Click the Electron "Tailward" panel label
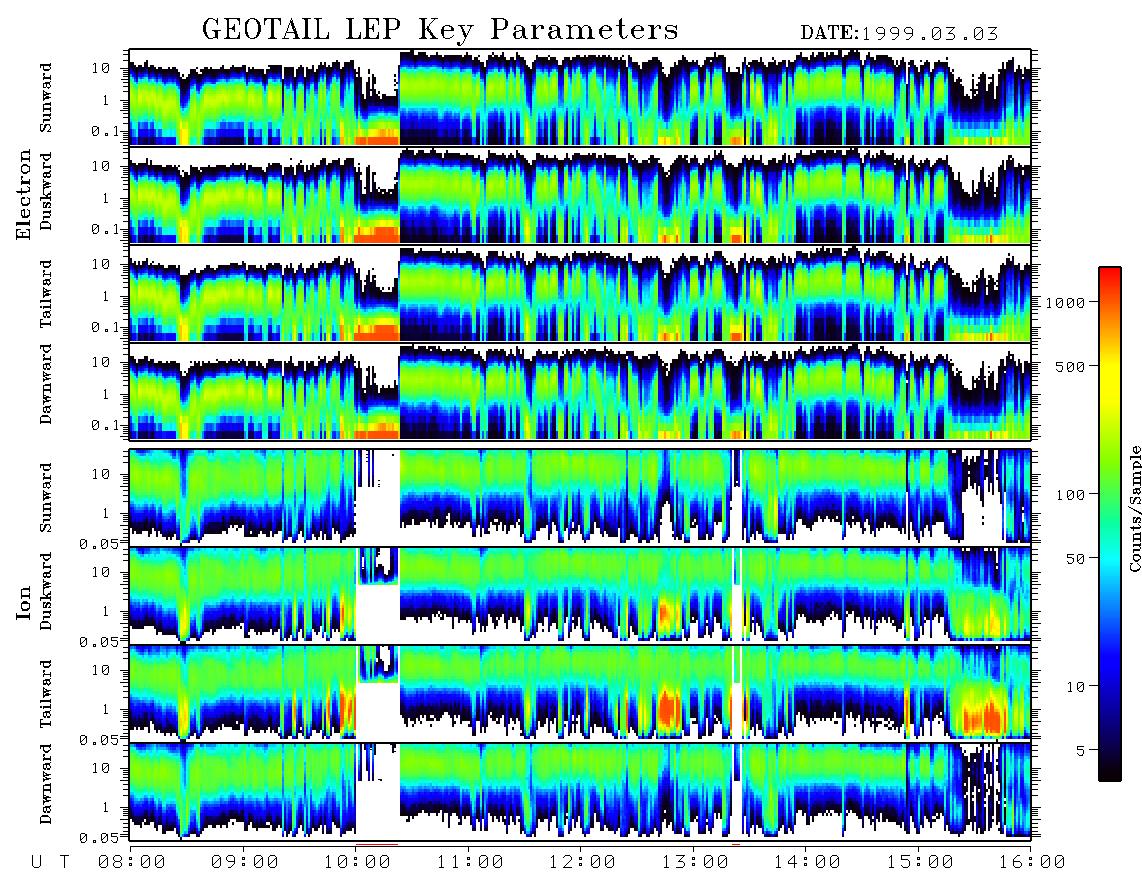 click(46, 294)
